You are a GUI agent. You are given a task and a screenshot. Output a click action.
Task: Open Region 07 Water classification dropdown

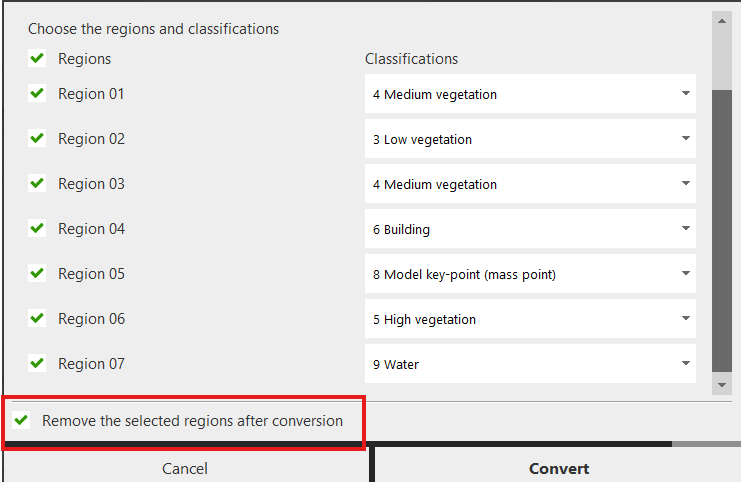530,364
